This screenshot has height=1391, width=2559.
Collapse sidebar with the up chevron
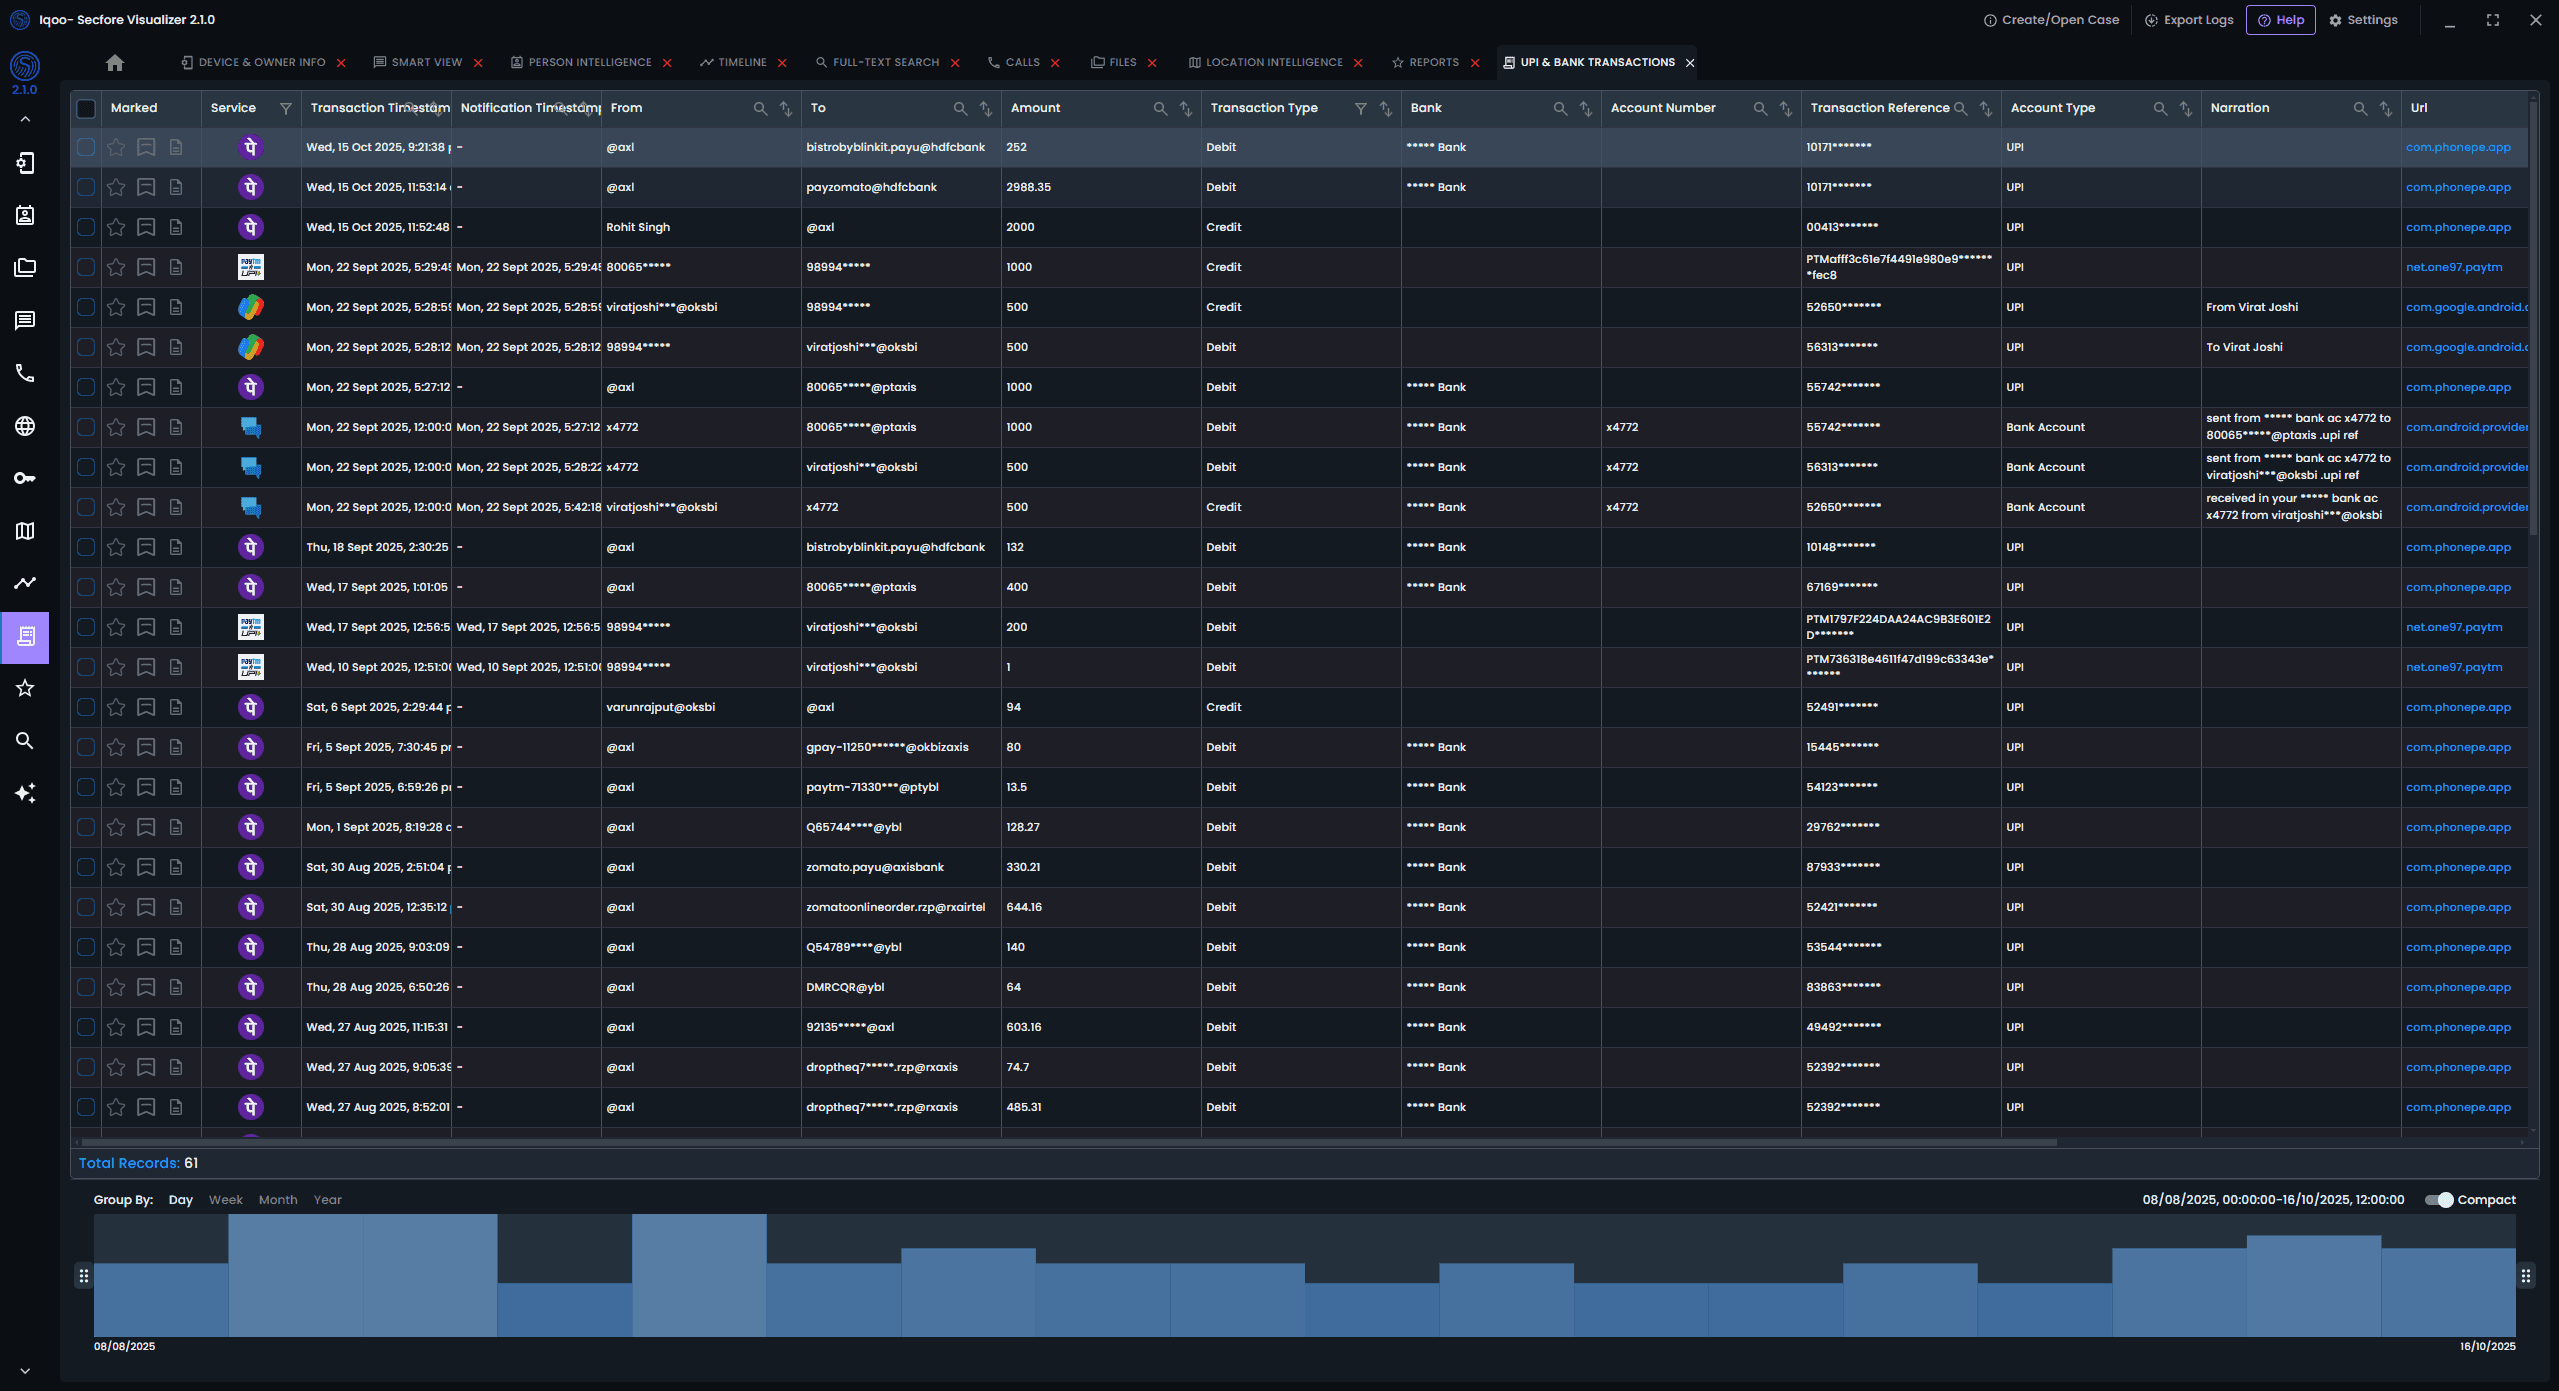[x=25, y=119]
